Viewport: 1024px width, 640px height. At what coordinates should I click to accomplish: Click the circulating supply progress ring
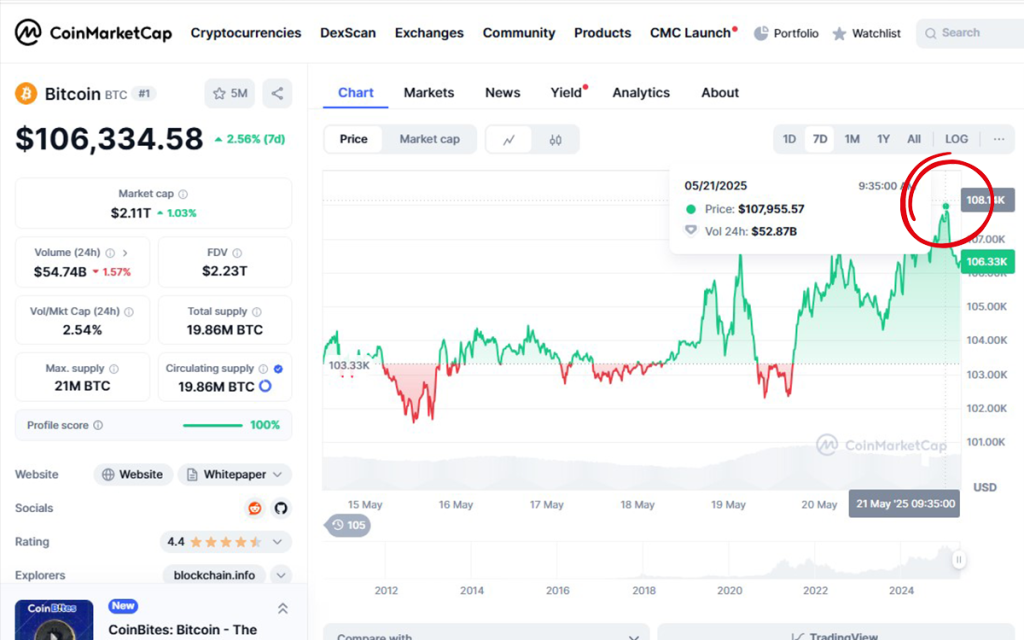(x=265, y=386)
